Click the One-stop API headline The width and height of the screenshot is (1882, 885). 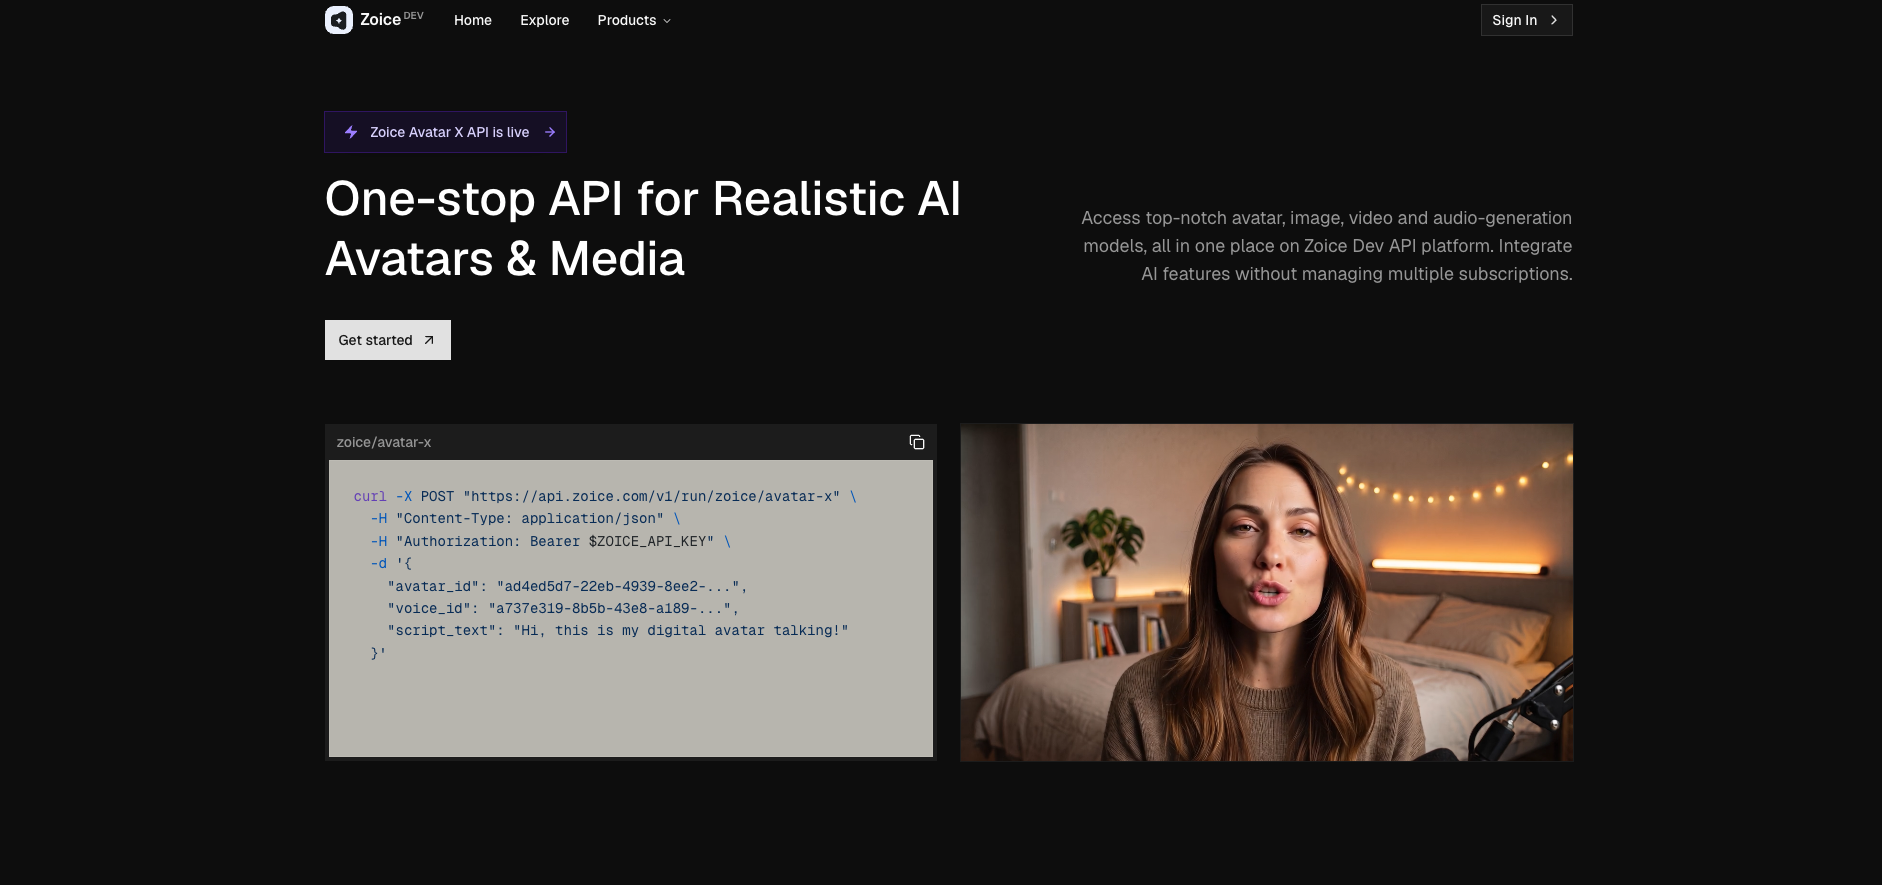pyautogui.click(x=643, y=229)
